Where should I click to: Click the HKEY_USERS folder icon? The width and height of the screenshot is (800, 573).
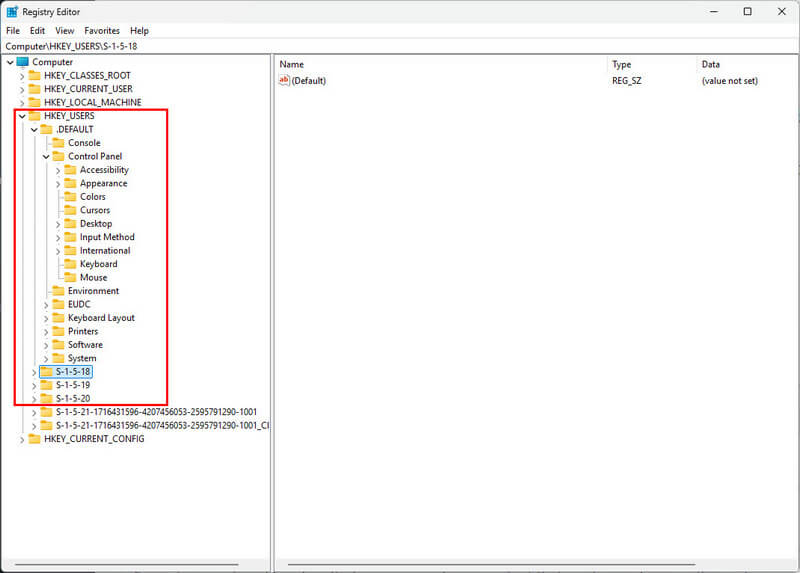pos(34,116)
